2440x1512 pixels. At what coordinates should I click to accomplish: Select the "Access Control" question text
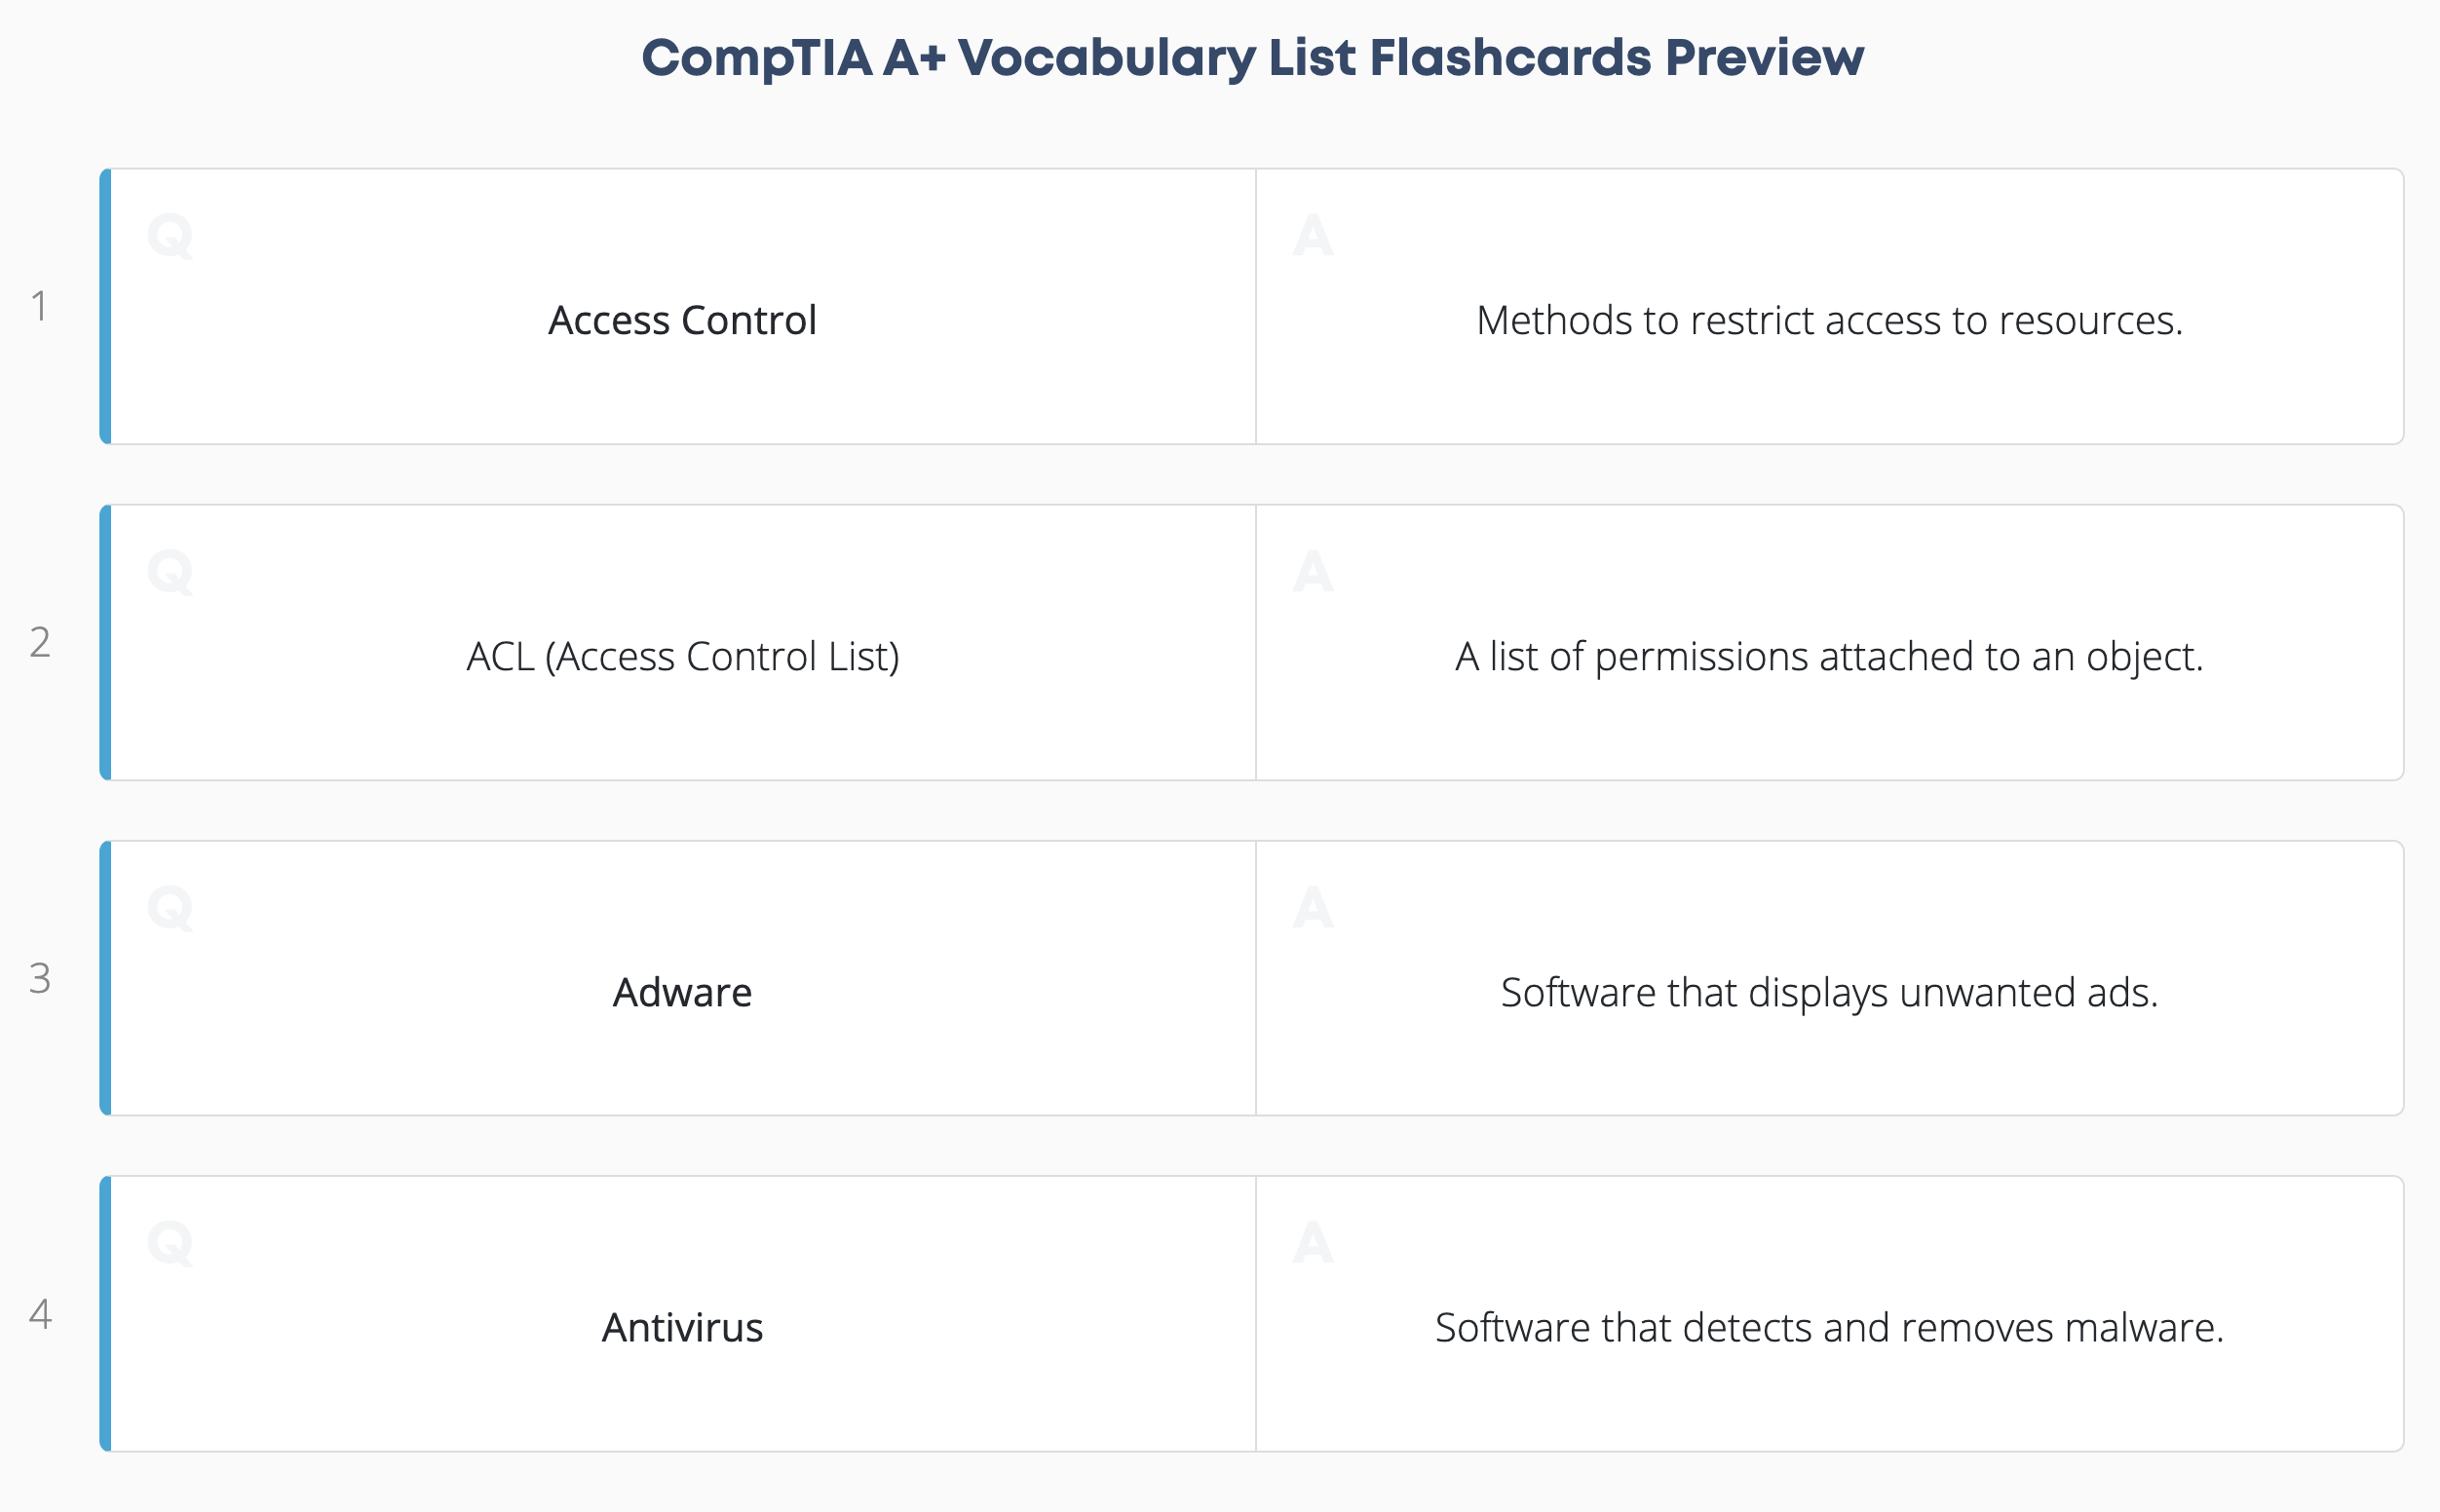pos(682,321)
